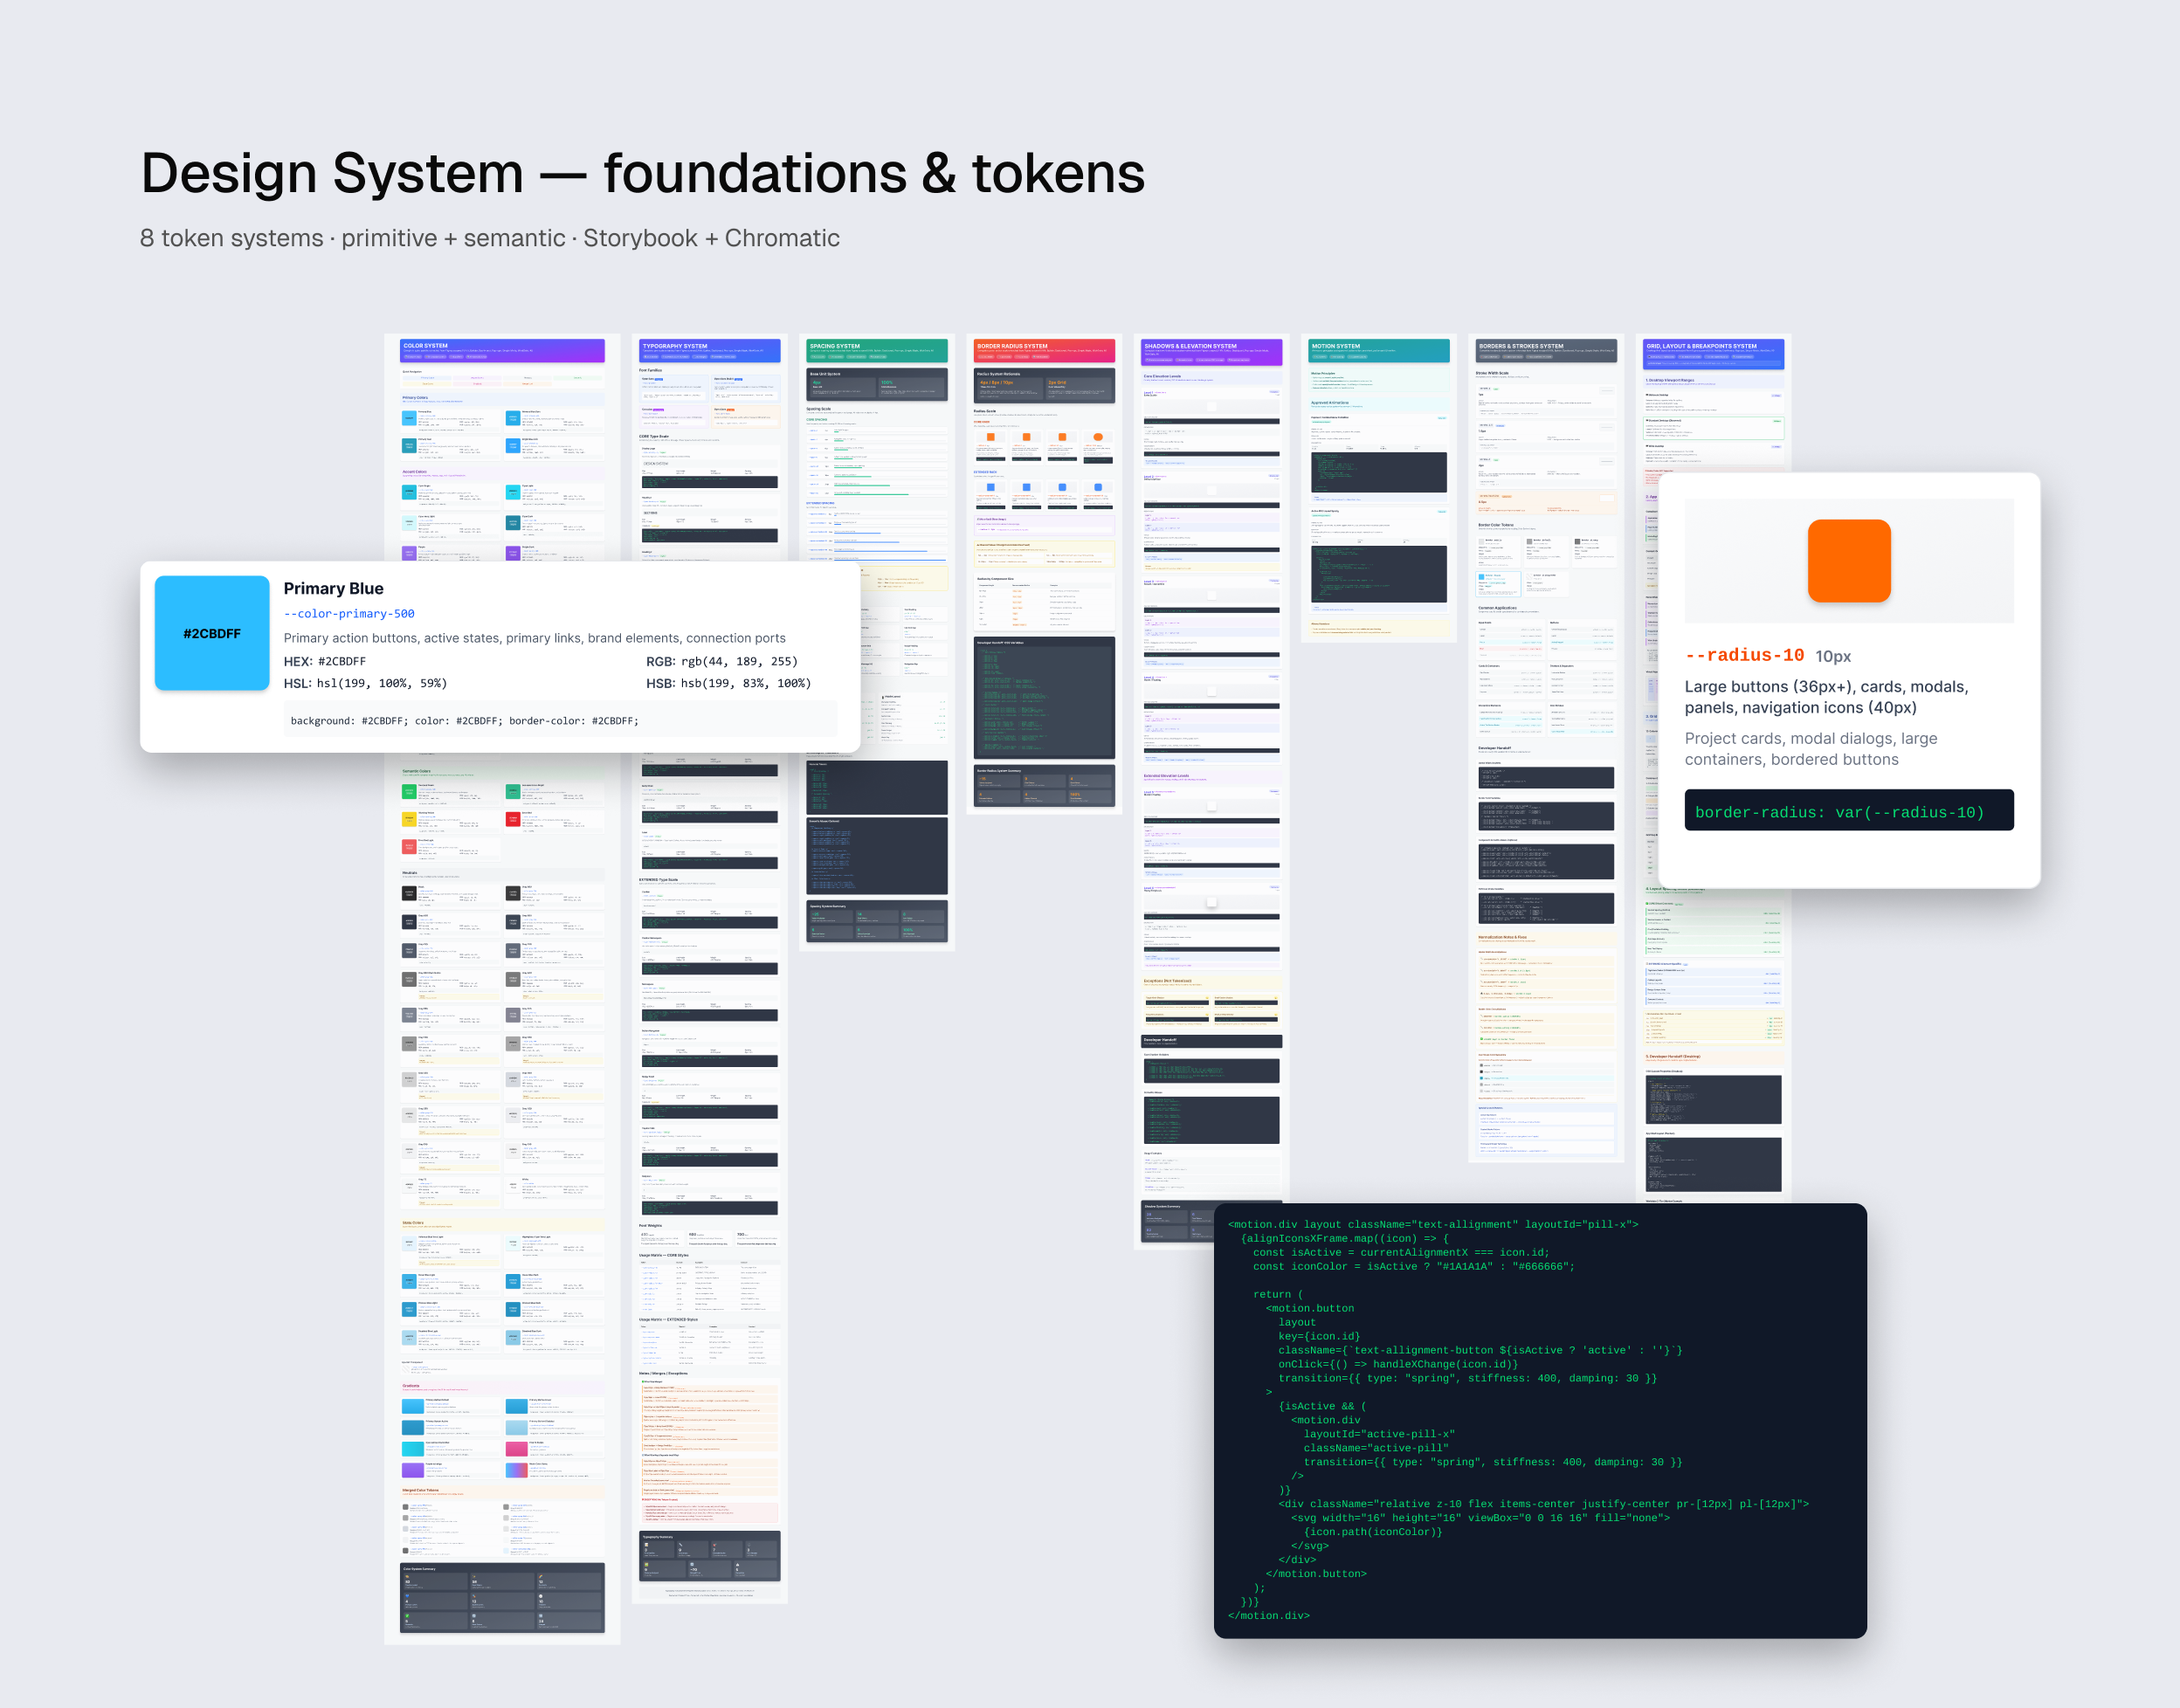
Task: Click the Developer Handoff dark block in Border Radius board
Action: click(x=1044, y=697)
